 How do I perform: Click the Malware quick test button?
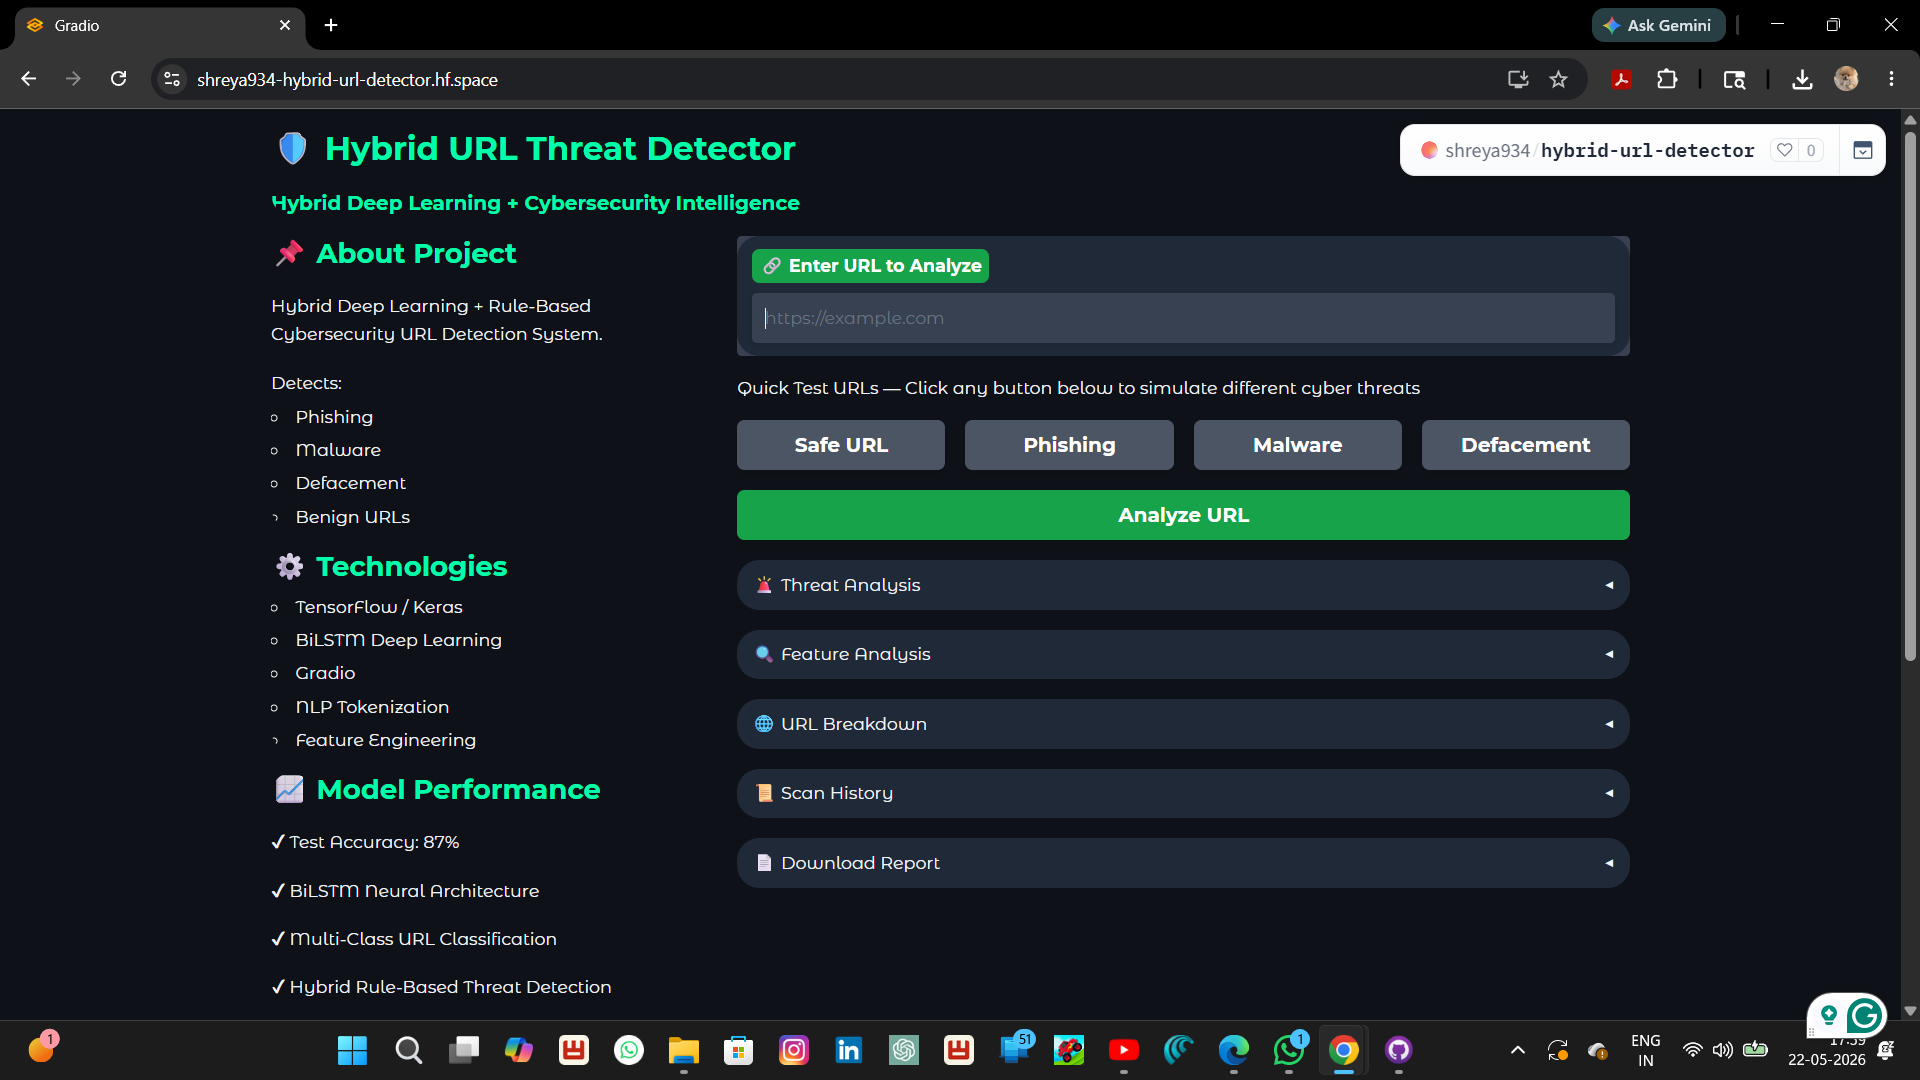pyautogui.click(x=1297, y=445)
